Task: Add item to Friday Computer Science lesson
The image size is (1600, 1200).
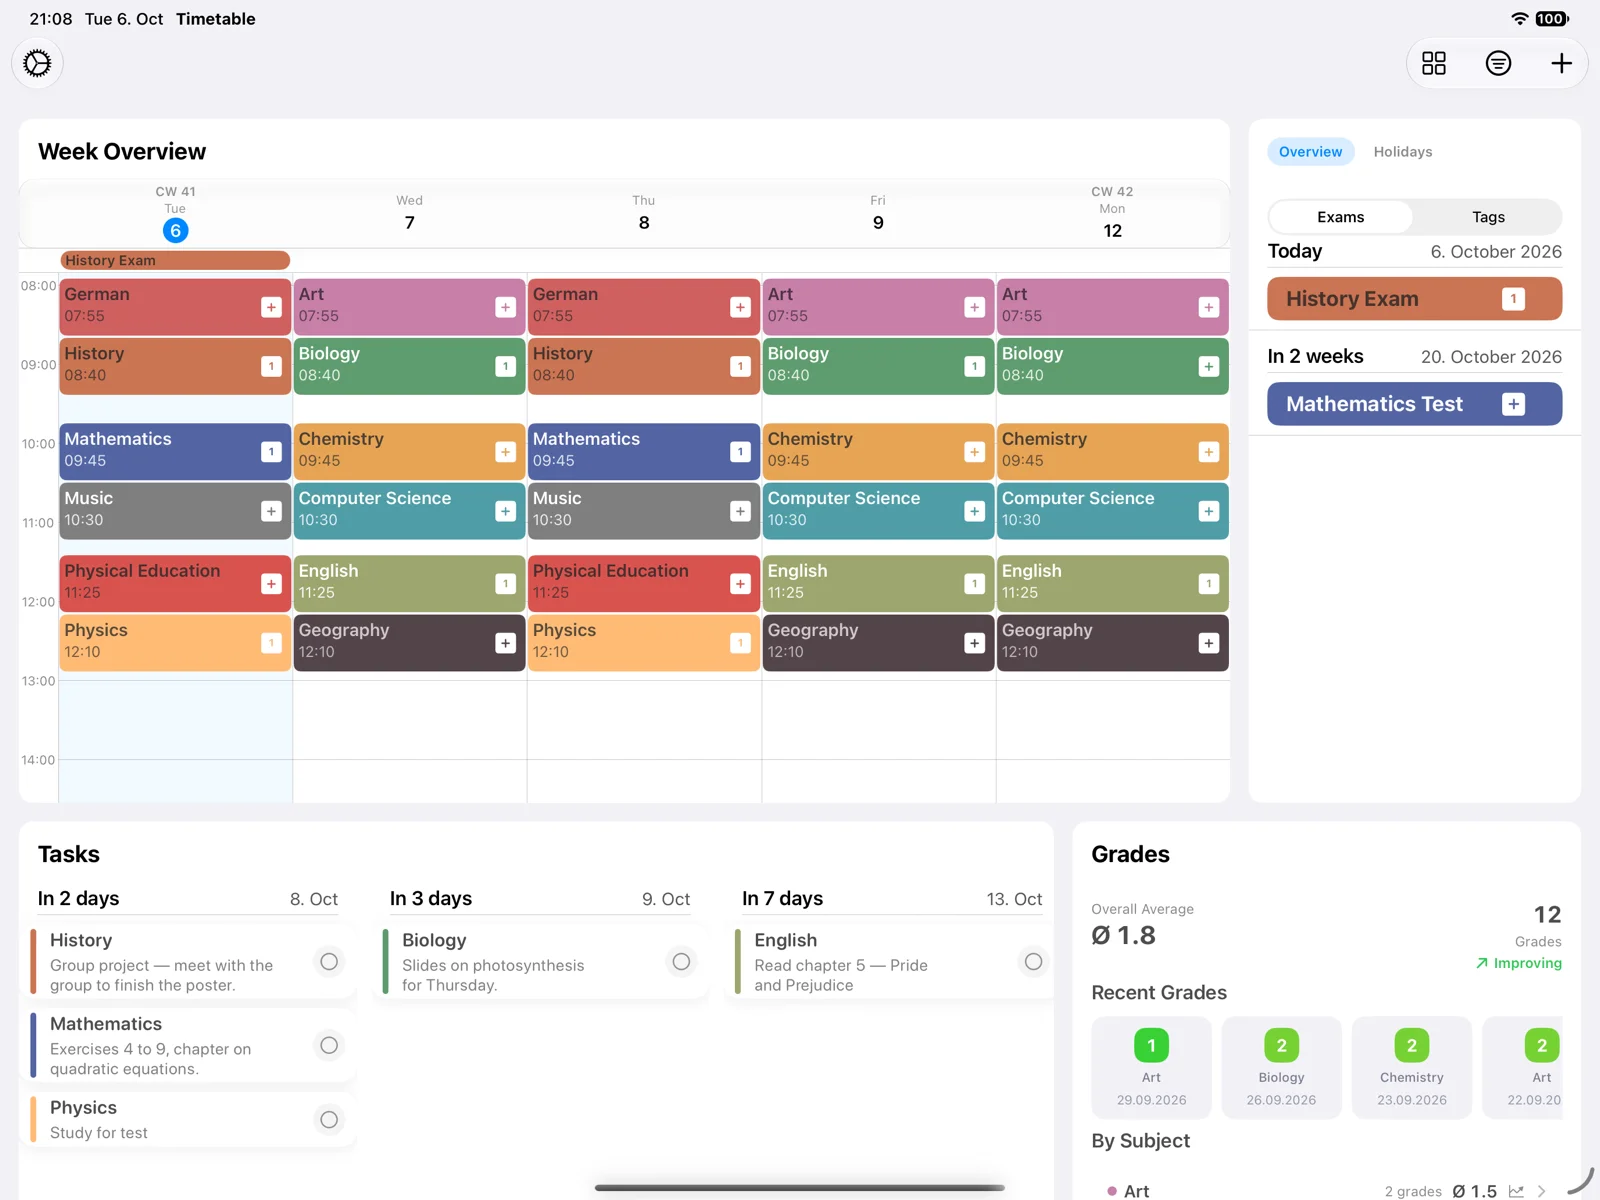Action: coord(975,511)
